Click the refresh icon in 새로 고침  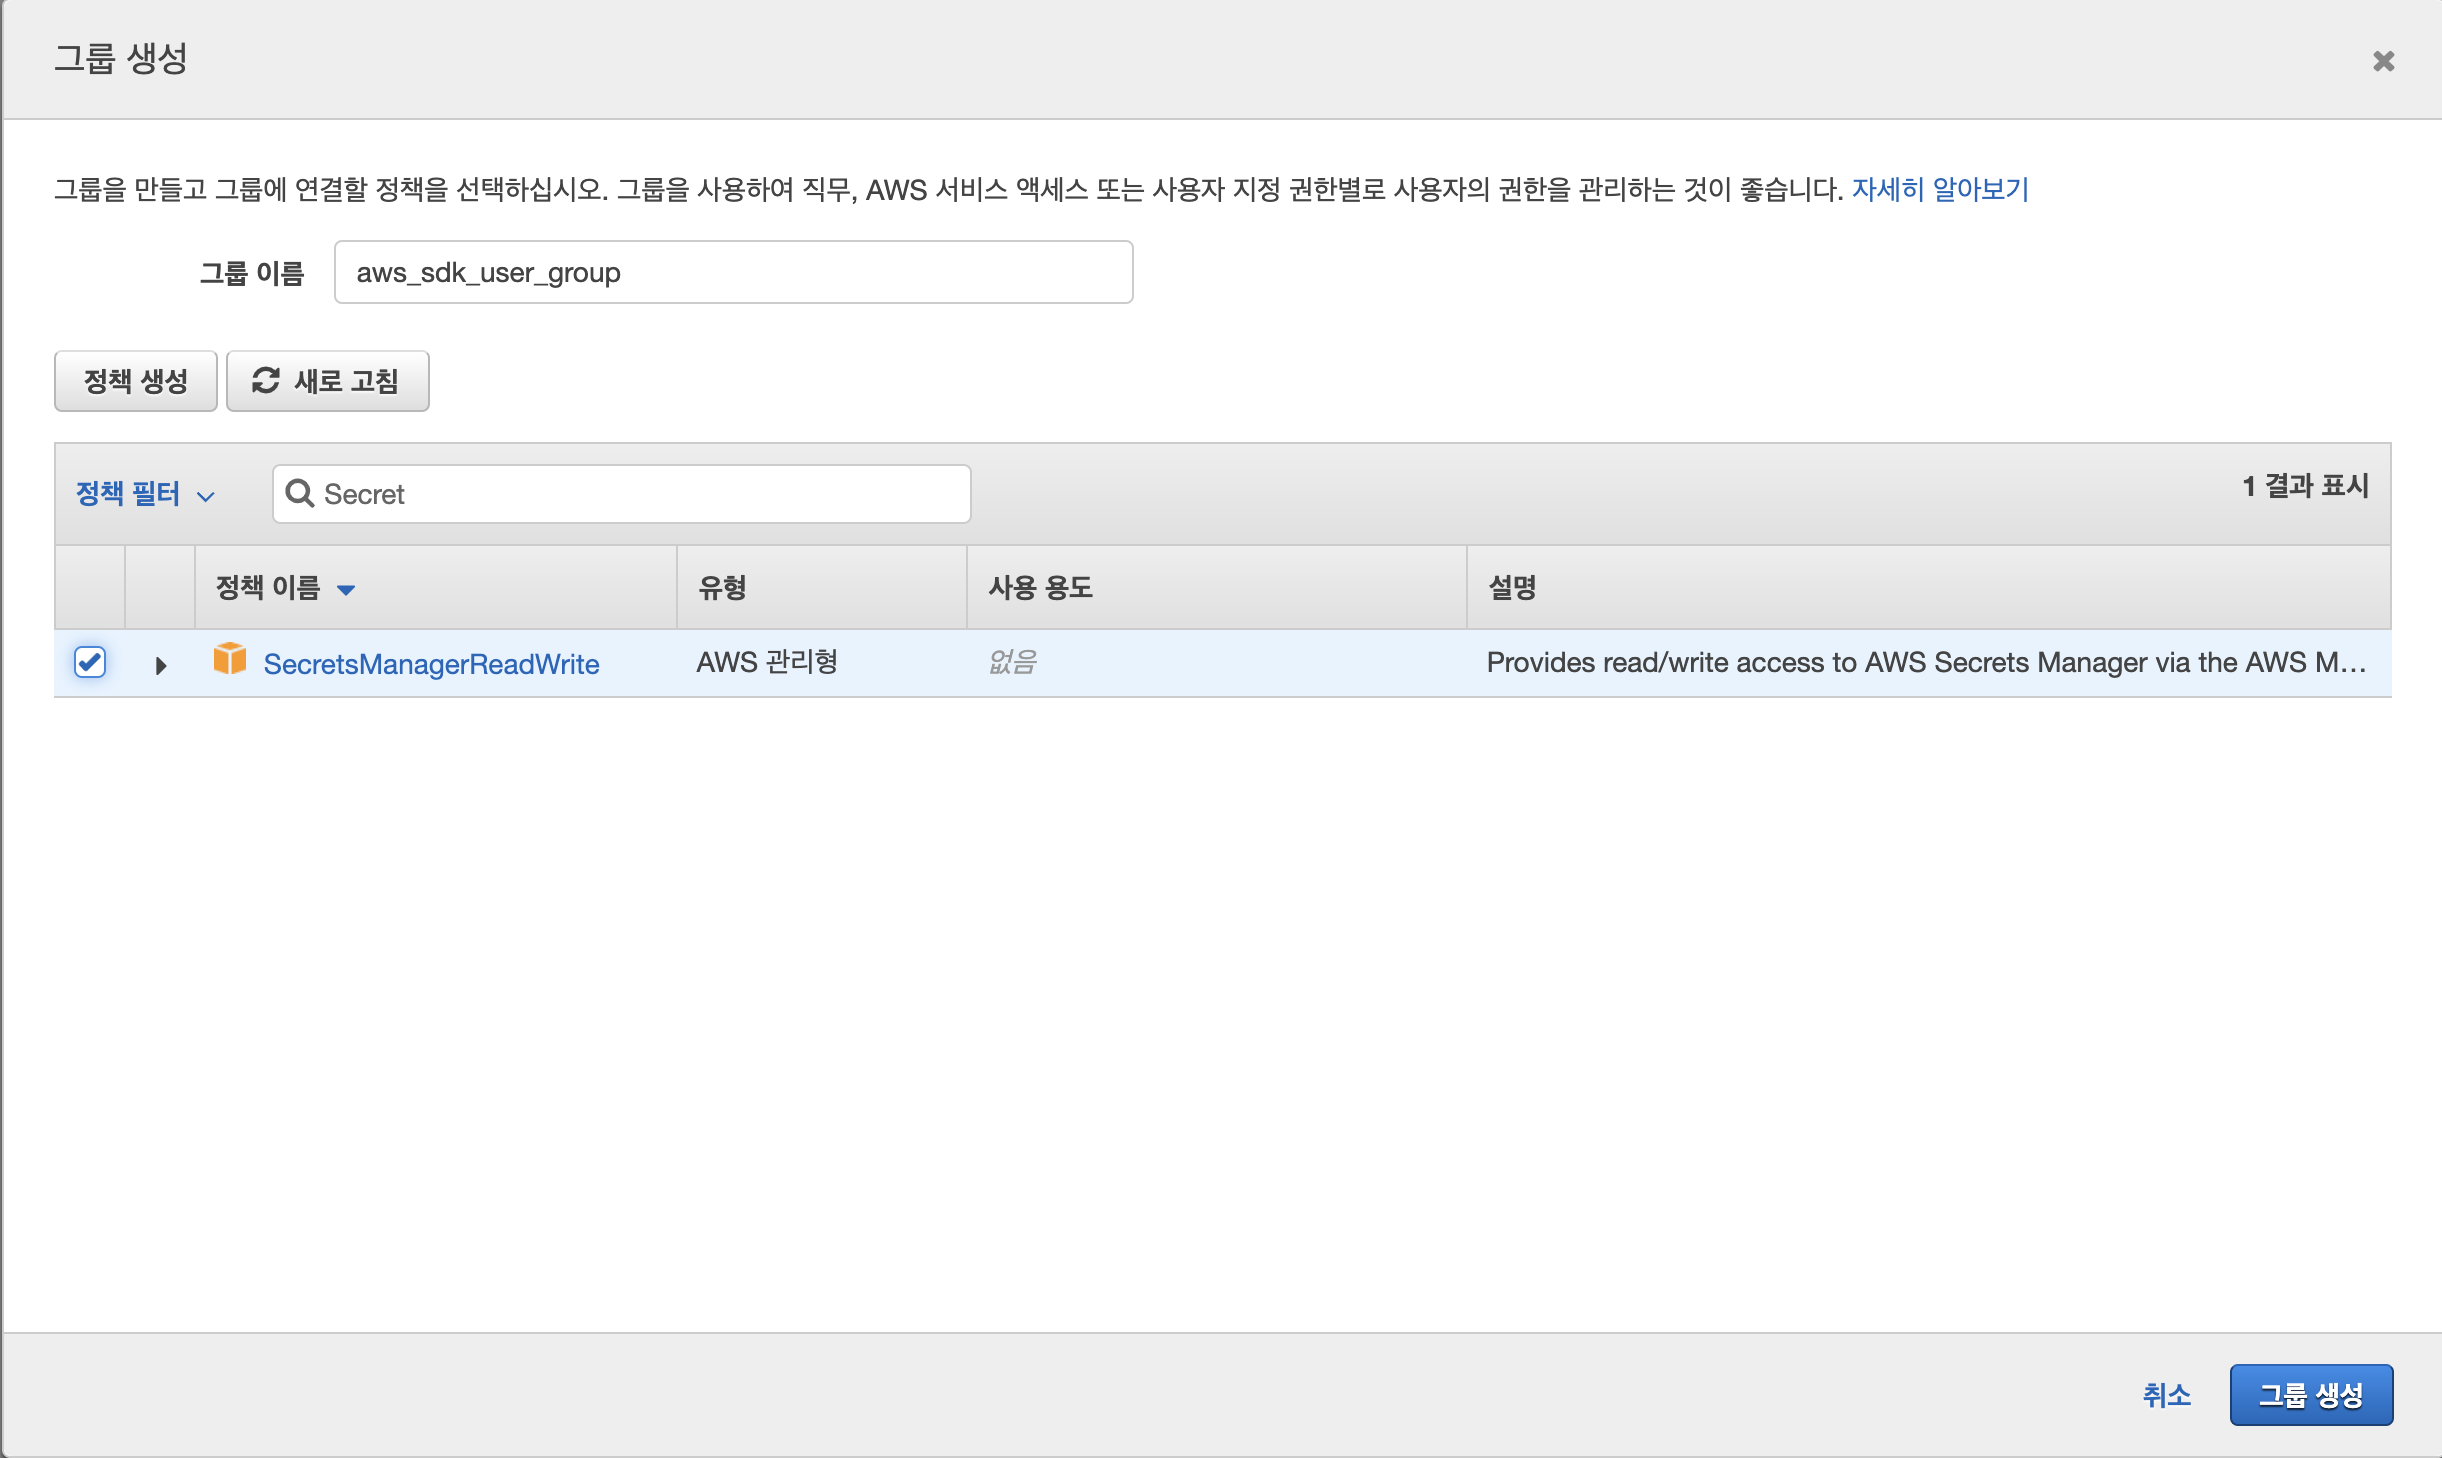tap(265, 380)
